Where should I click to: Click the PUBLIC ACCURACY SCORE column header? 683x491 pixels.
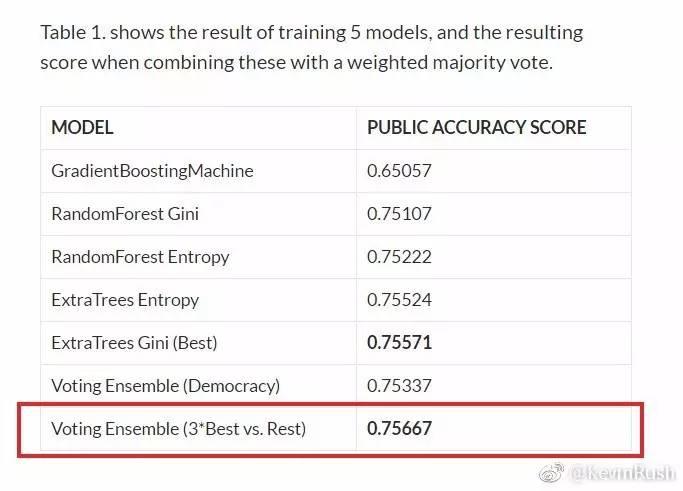tap(476, 128)
